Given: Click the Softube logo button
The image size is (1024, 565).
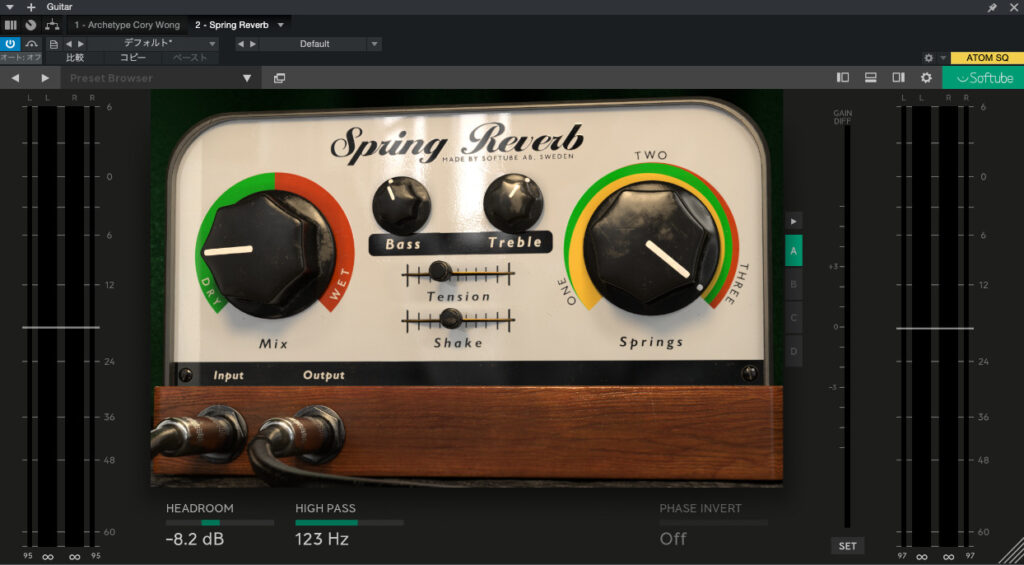Looking at the screenshot, I should click(x=983, y=78).
